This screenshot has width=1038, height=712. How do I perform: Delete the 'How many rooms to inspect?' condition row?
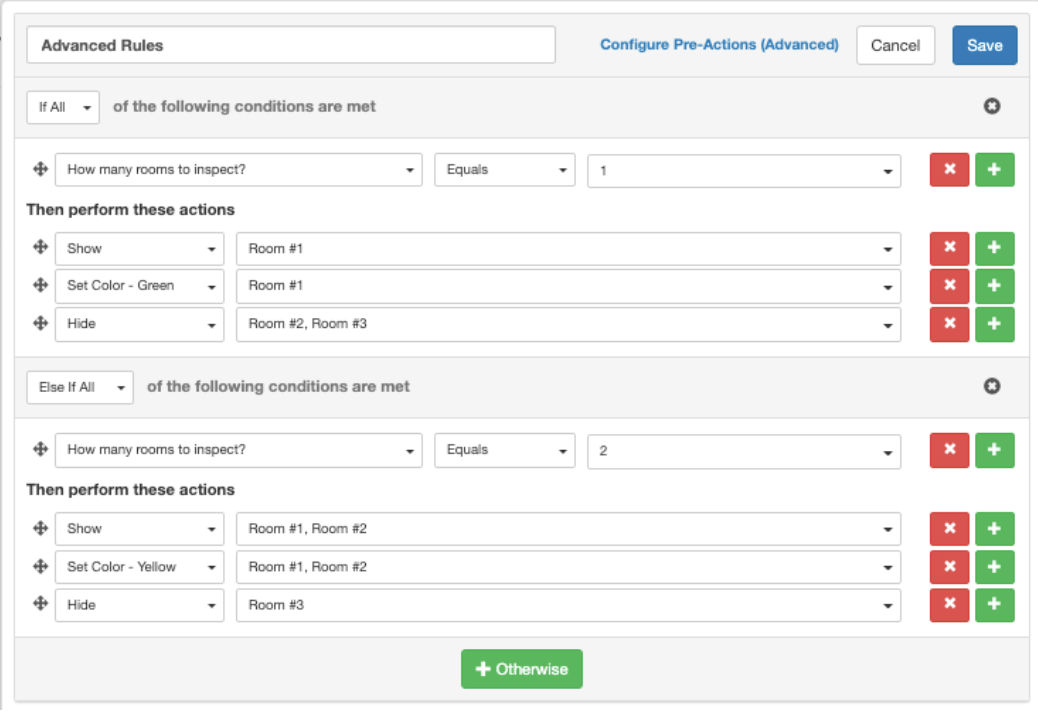click(948, 169)
